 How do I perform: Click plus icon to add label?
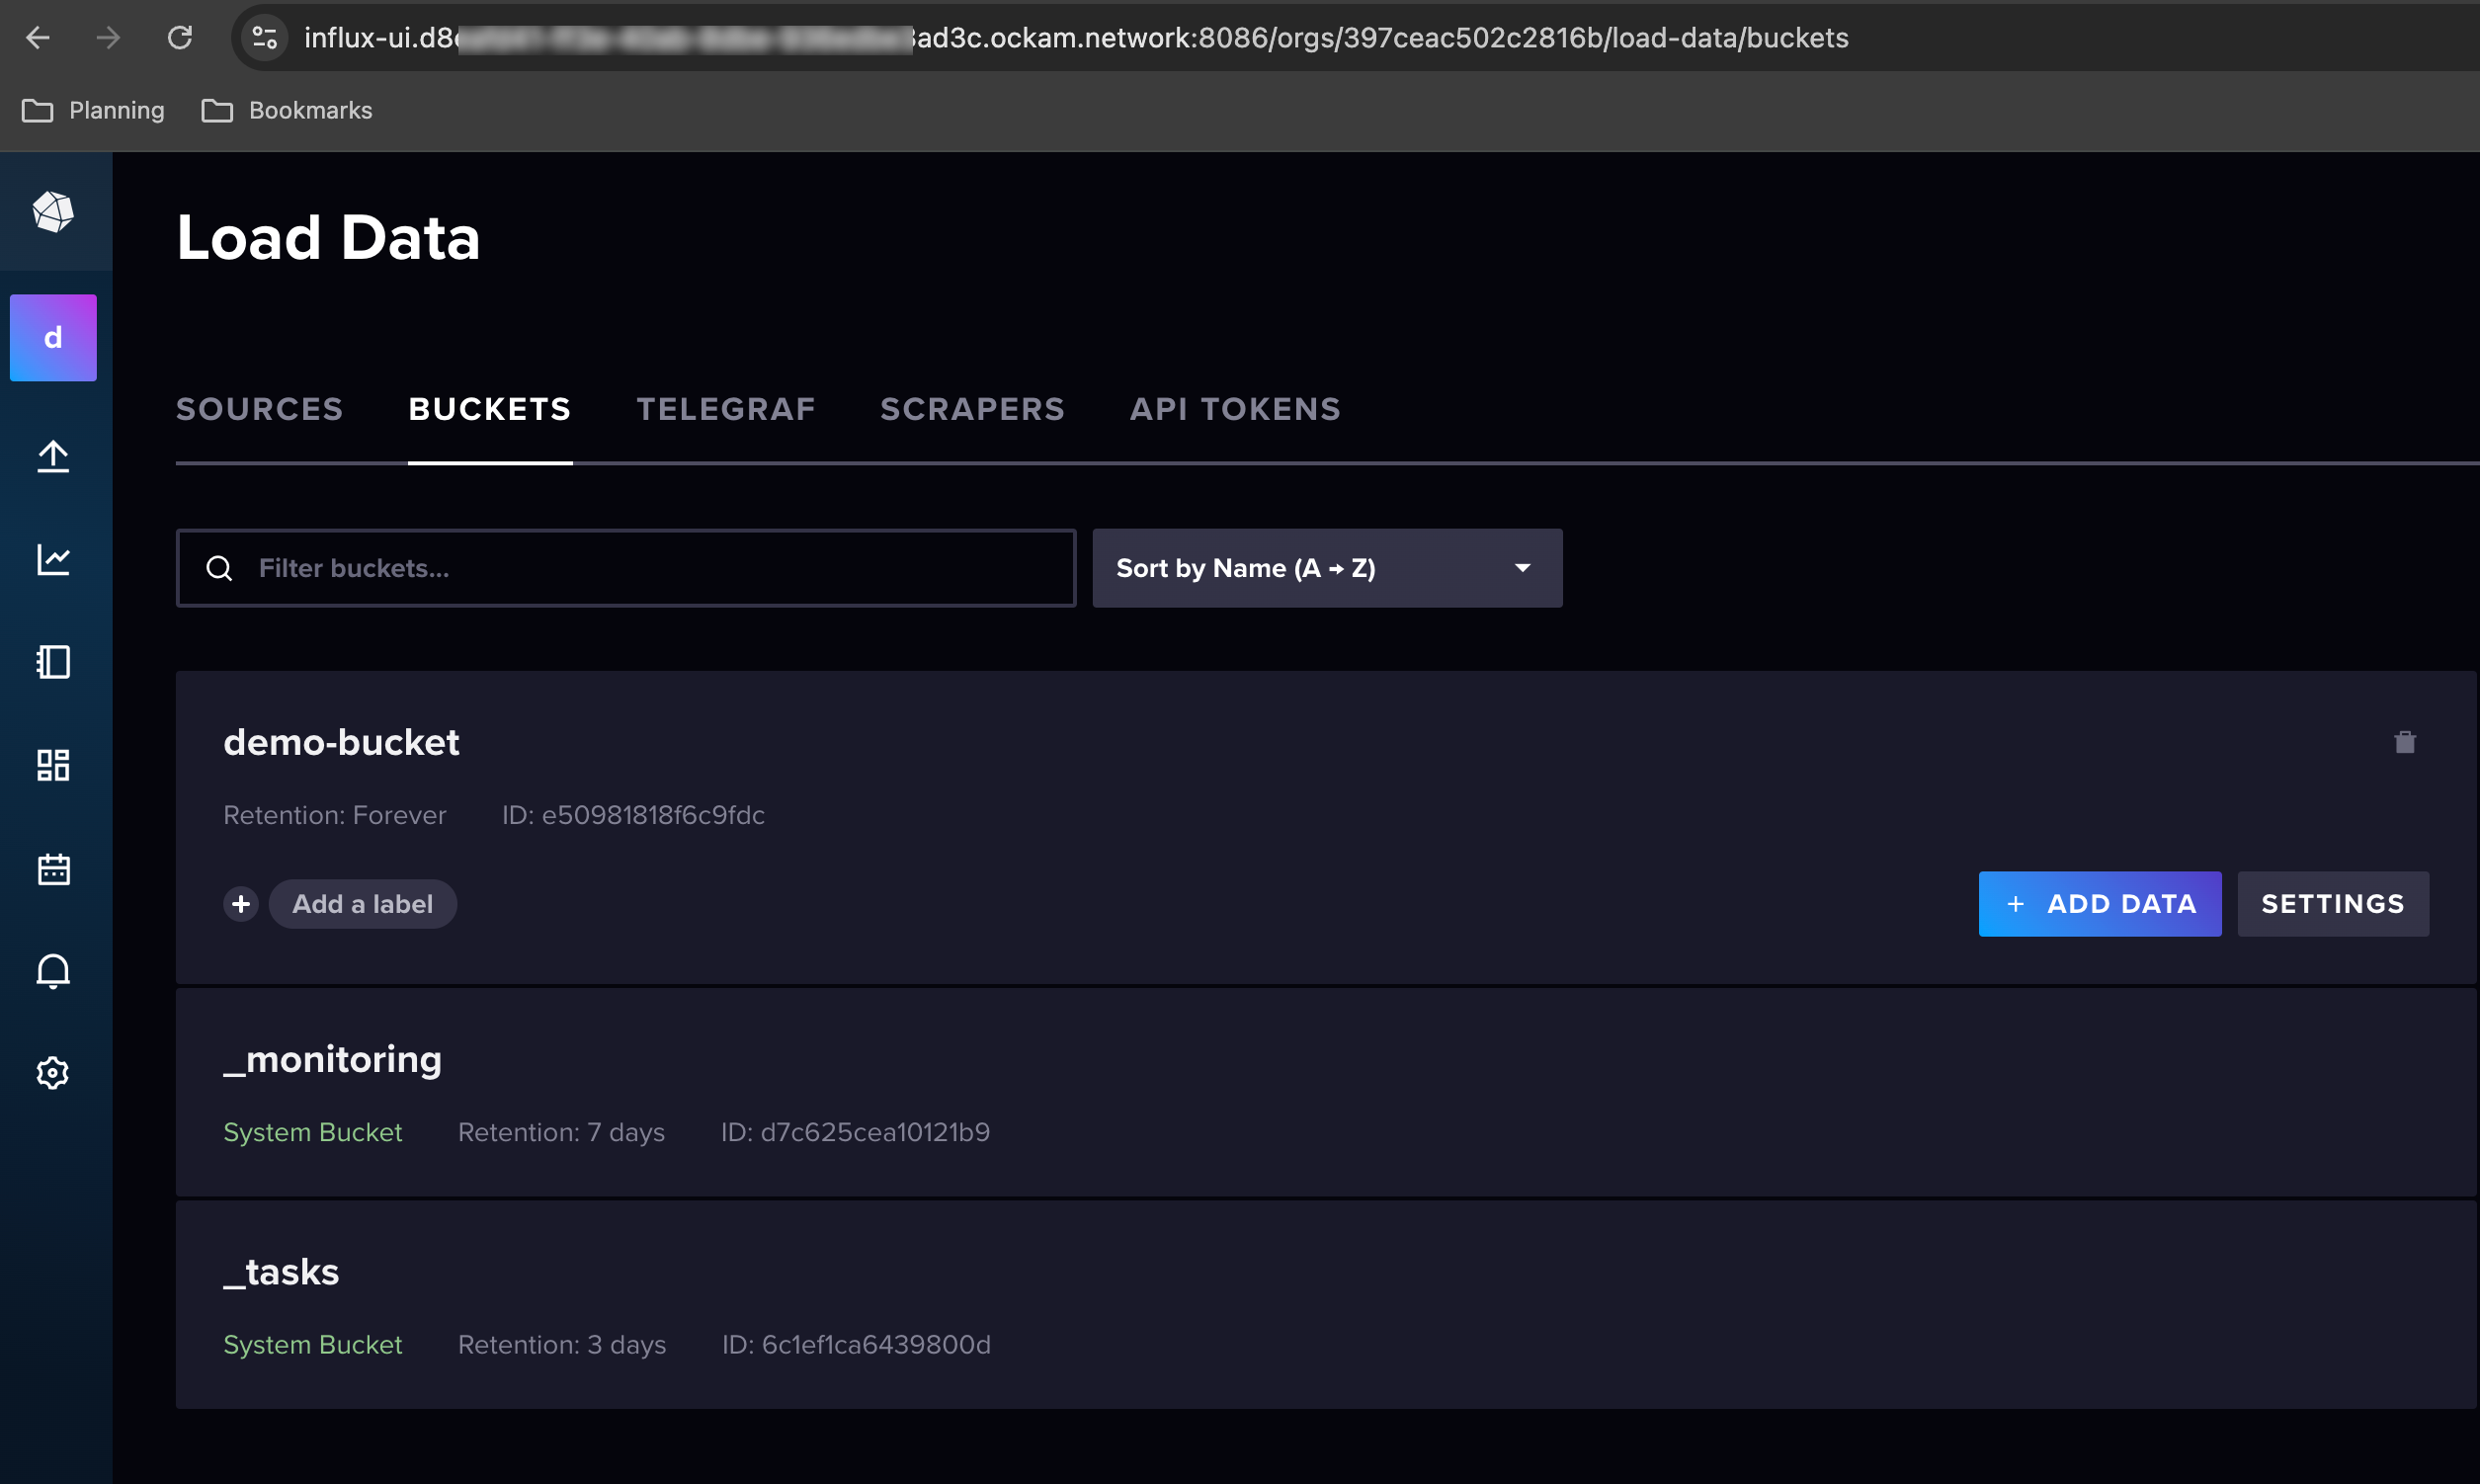point(241,904)
